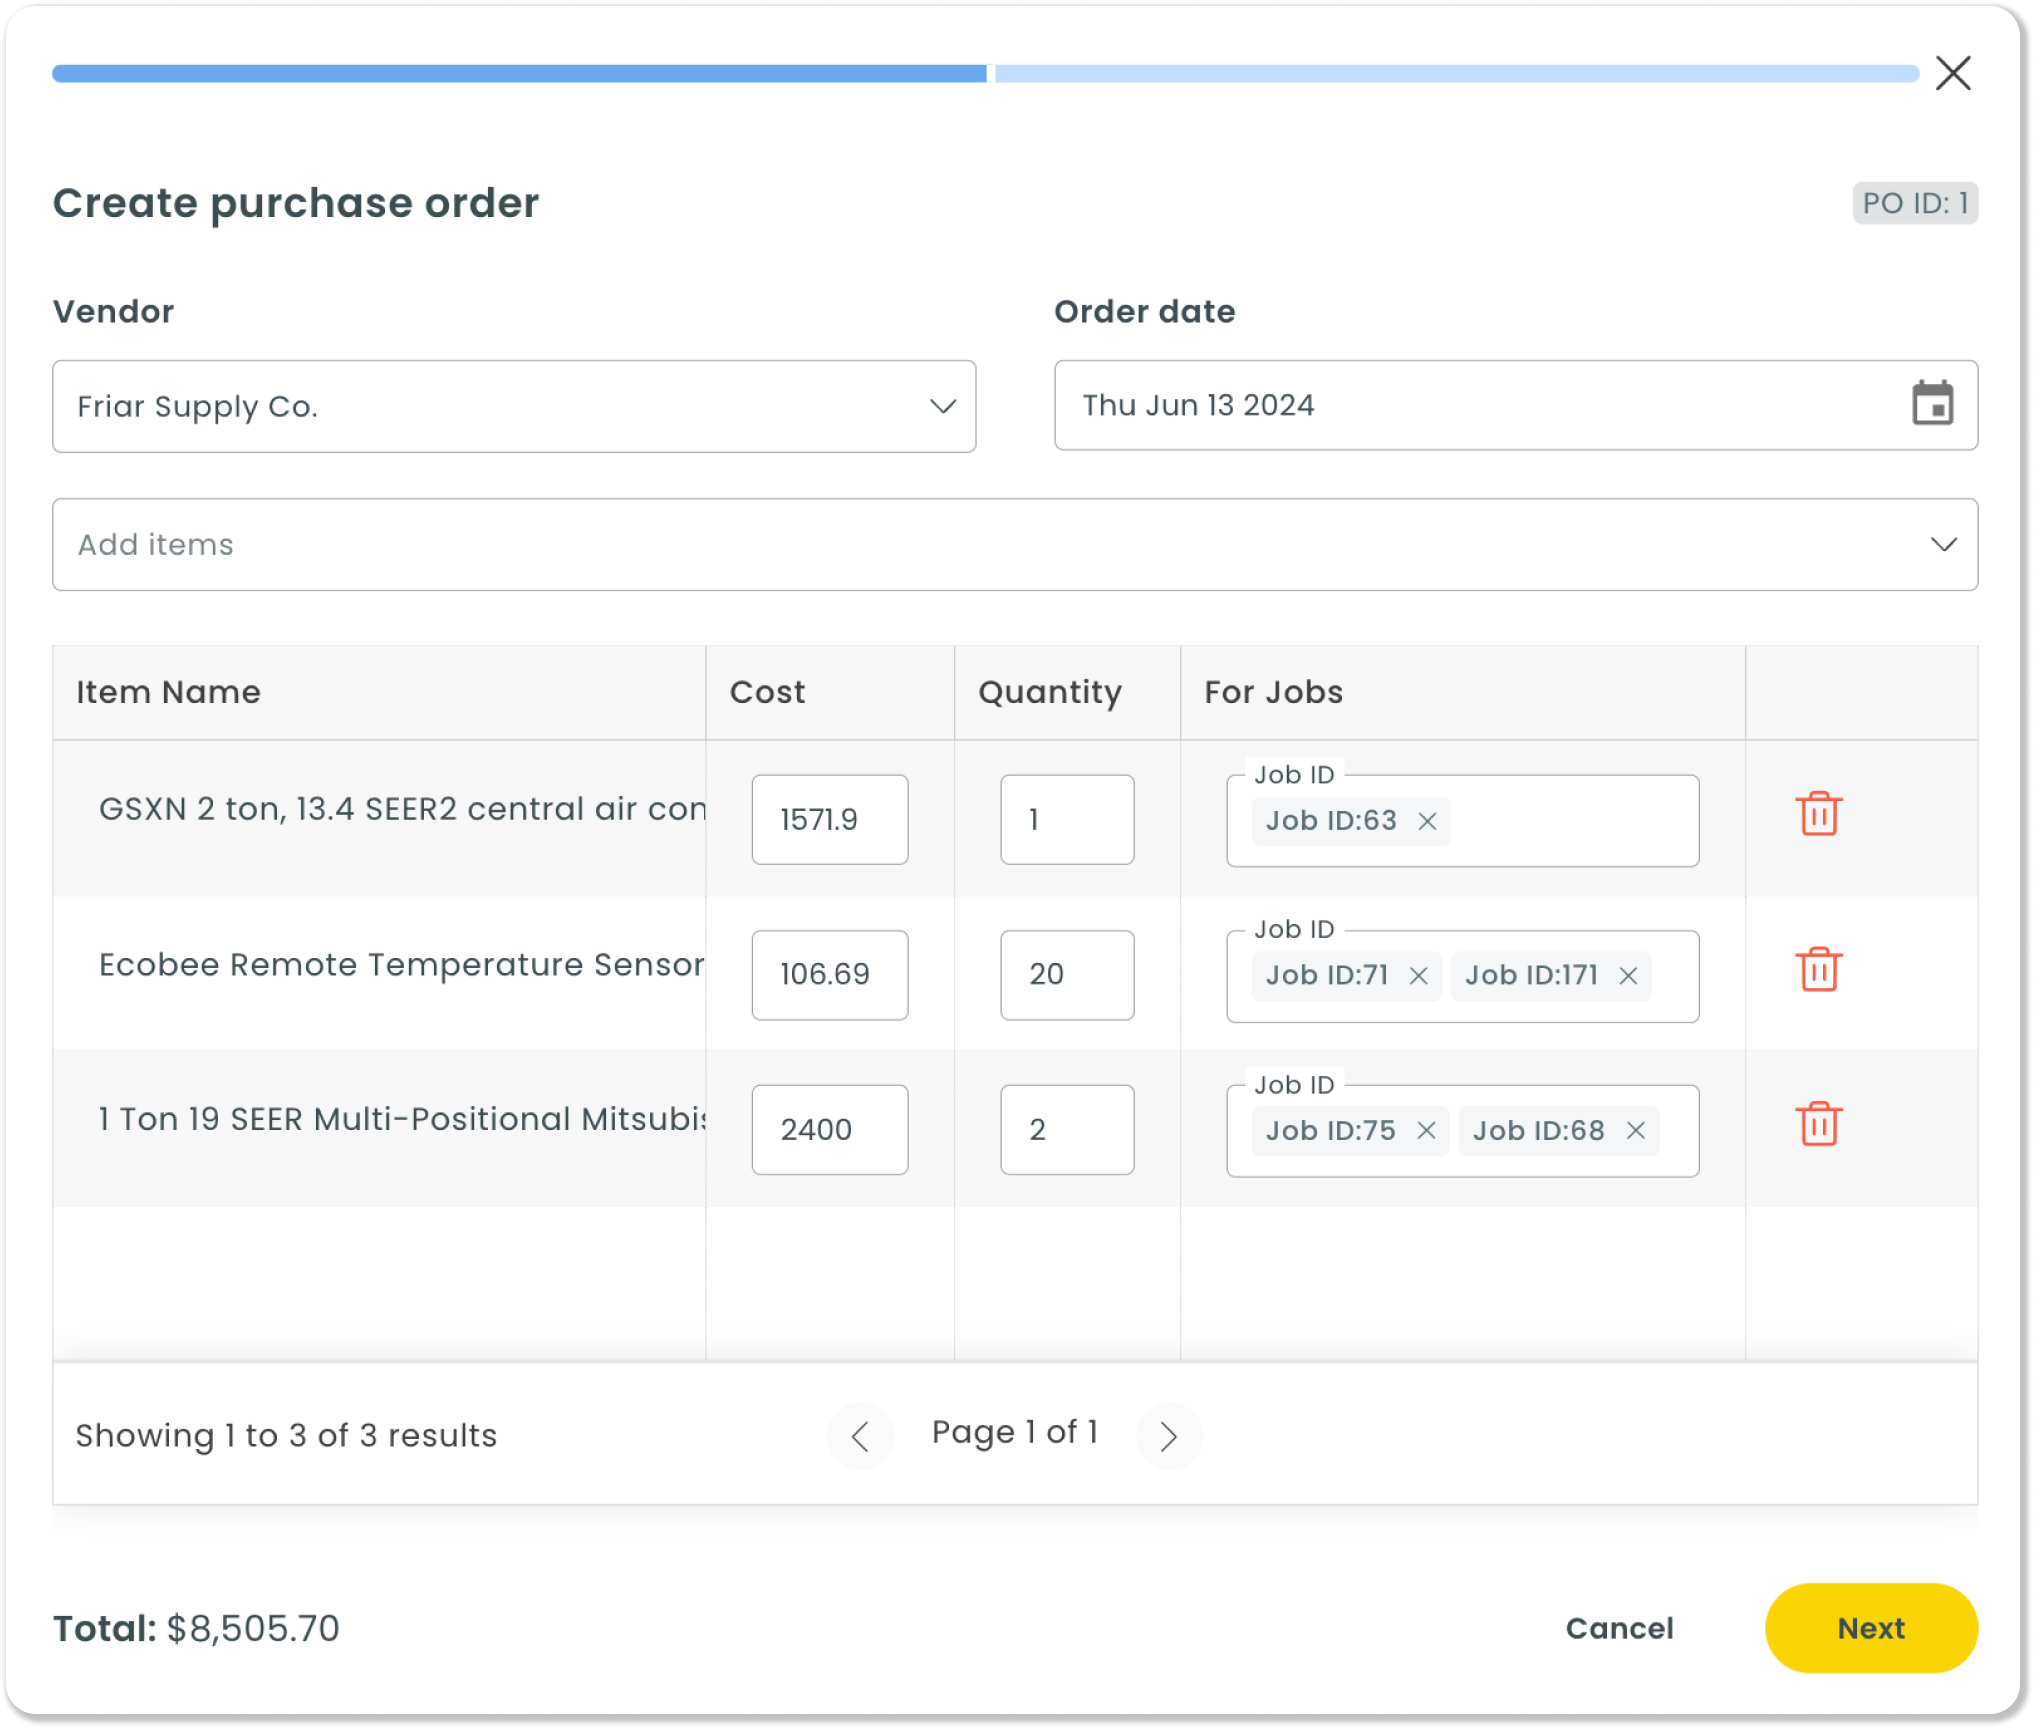Image resolution: width=2034 pixels, height=1728 pixels.
Task: Click Cancel to discard the purchase order
Action: (x=1619, y=1628)
